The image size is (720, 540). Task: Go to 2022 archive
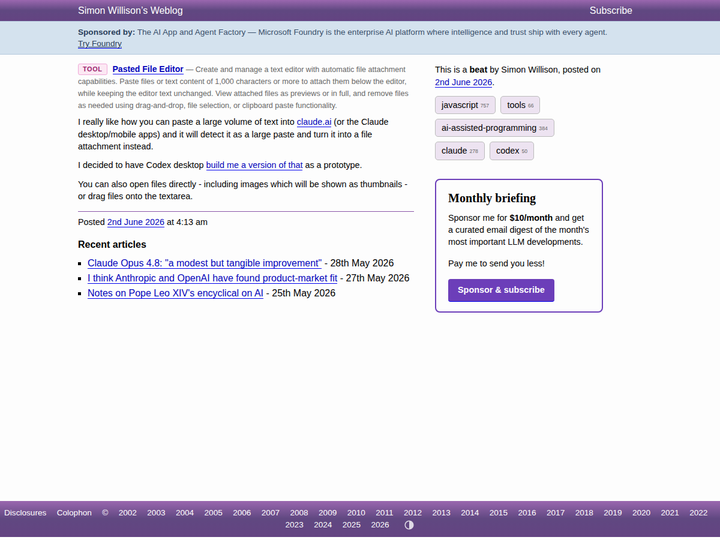(698, 512)
